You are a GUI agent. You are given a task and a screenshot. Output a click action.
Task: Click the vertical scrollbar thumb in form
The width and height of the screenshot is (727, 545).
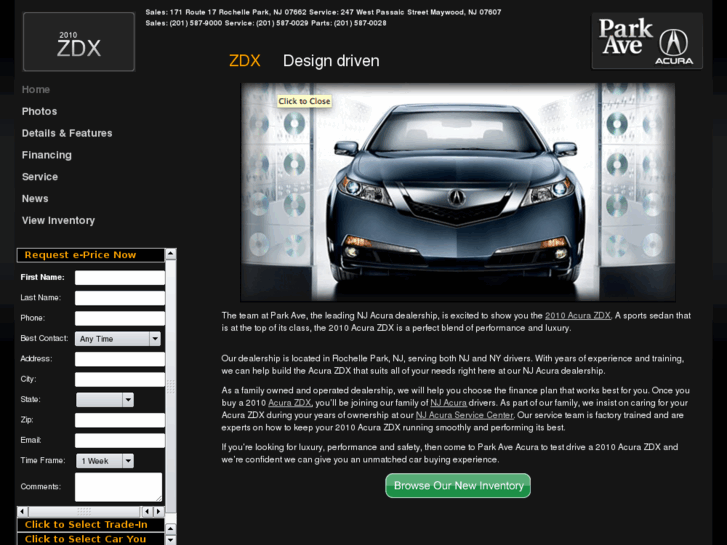[x=171, y=386]
